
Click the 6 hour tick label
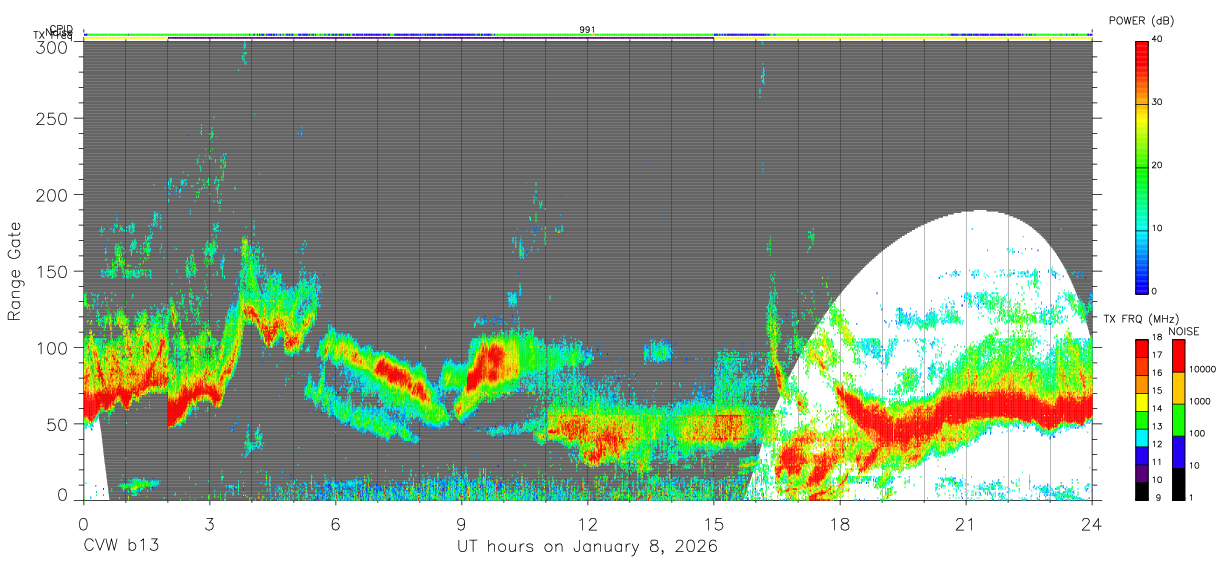coord(335,524)
